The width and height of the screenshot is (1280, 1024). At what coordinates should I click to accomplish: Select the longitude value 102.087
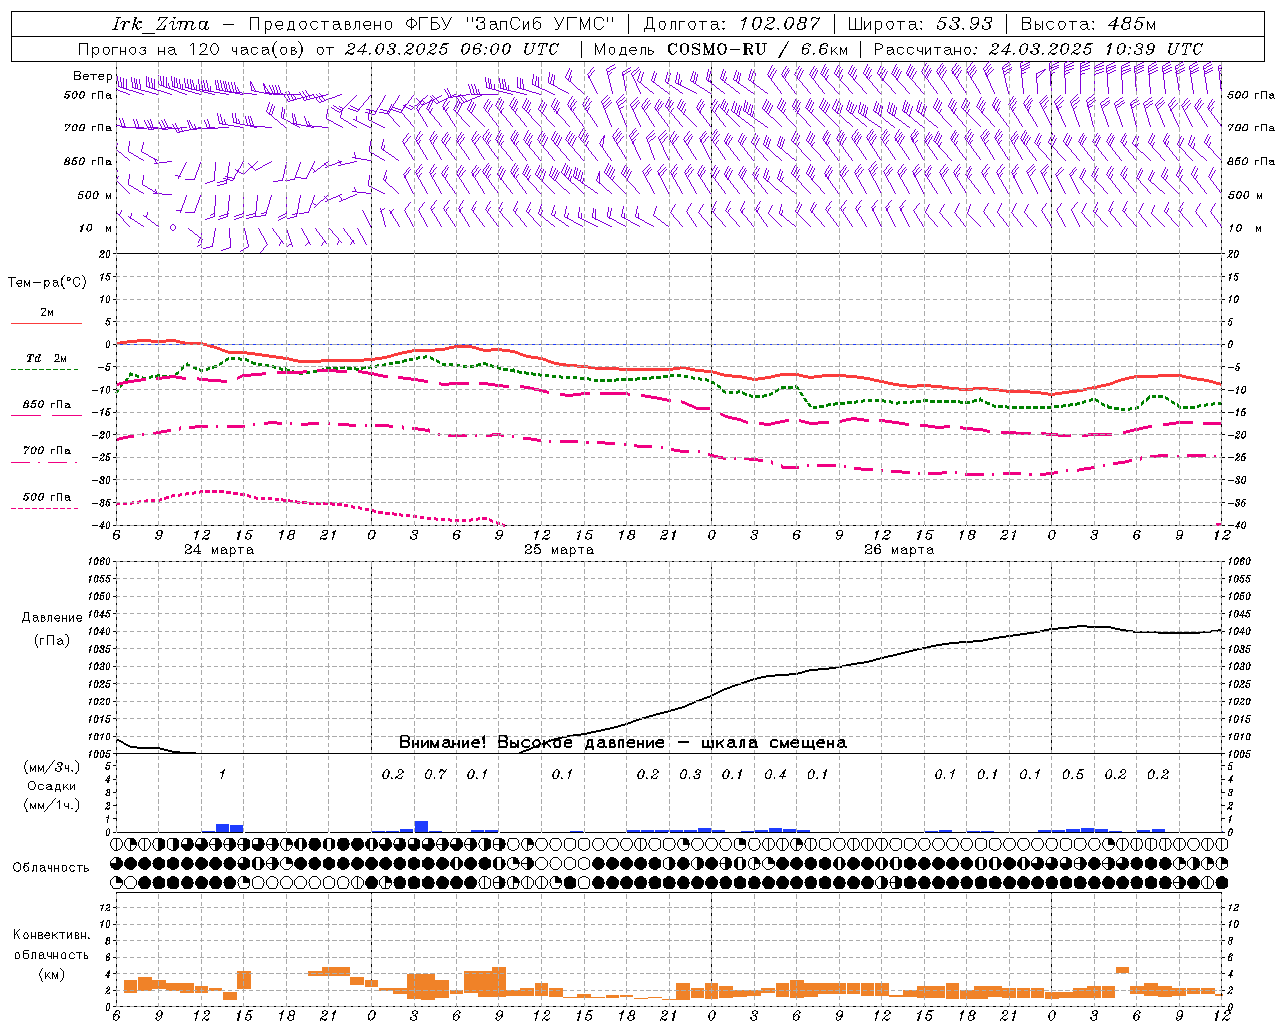coord(780,24)
